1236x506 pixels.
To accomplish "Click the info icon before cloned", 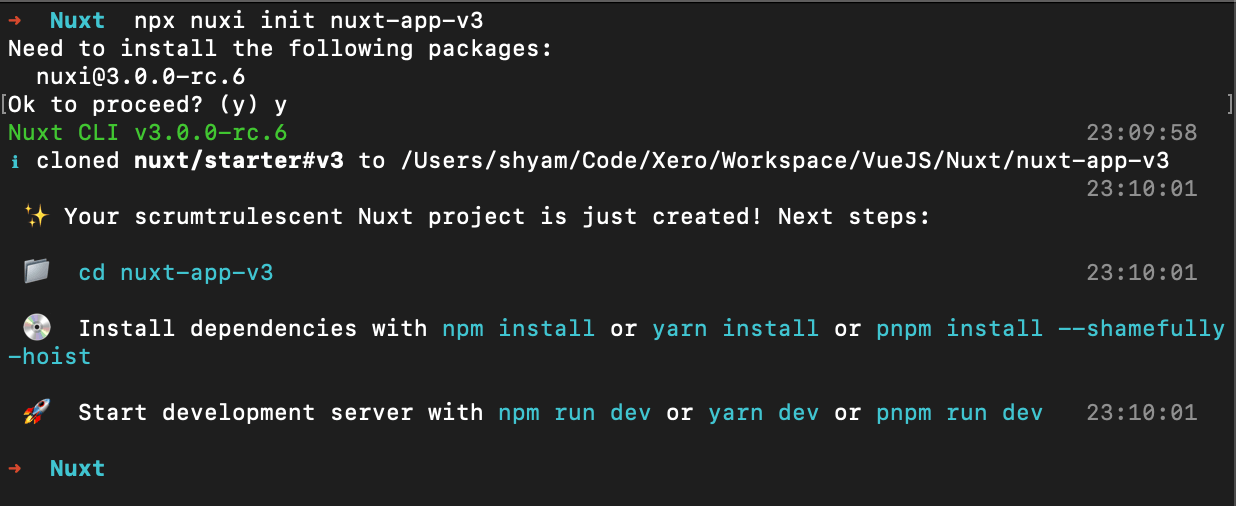I will click(x=14, y=160).
